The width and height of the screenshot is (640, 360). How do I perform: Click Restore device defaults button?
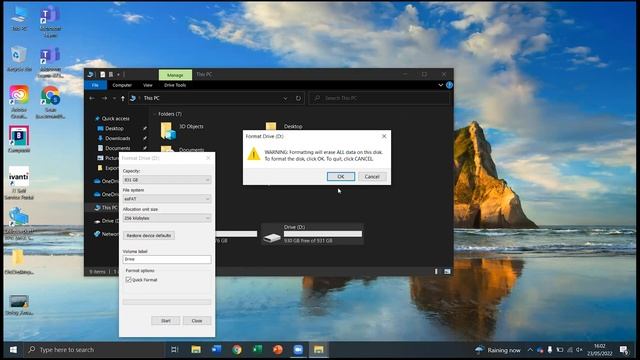coord(149,236)
